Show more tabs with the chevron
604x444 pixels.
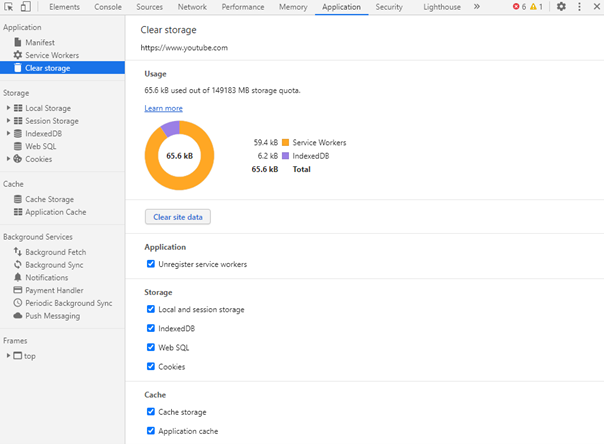[476, 7]
